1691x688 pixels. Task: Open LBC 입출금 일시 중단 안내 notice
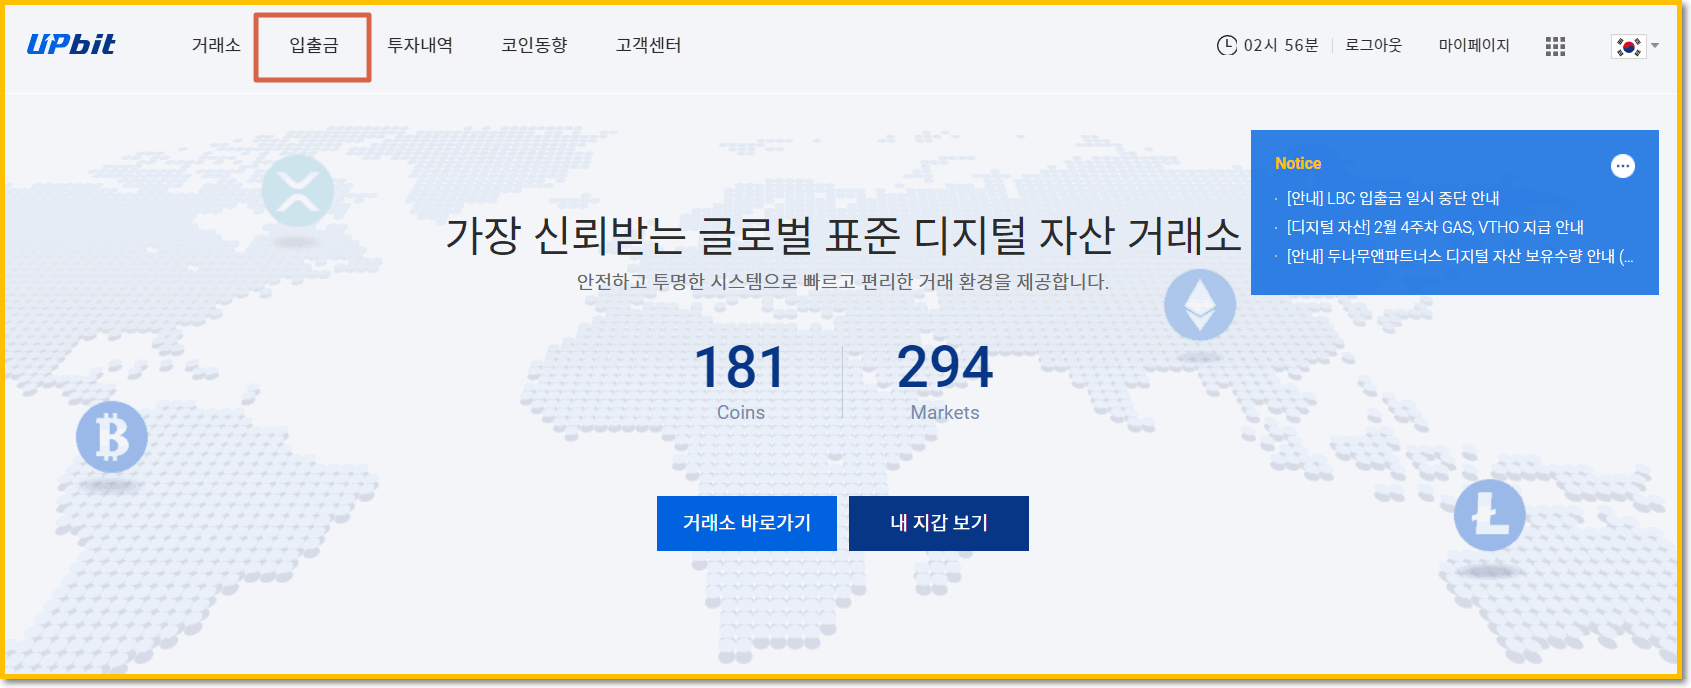pyautogui.click(x=1392, y=198)
